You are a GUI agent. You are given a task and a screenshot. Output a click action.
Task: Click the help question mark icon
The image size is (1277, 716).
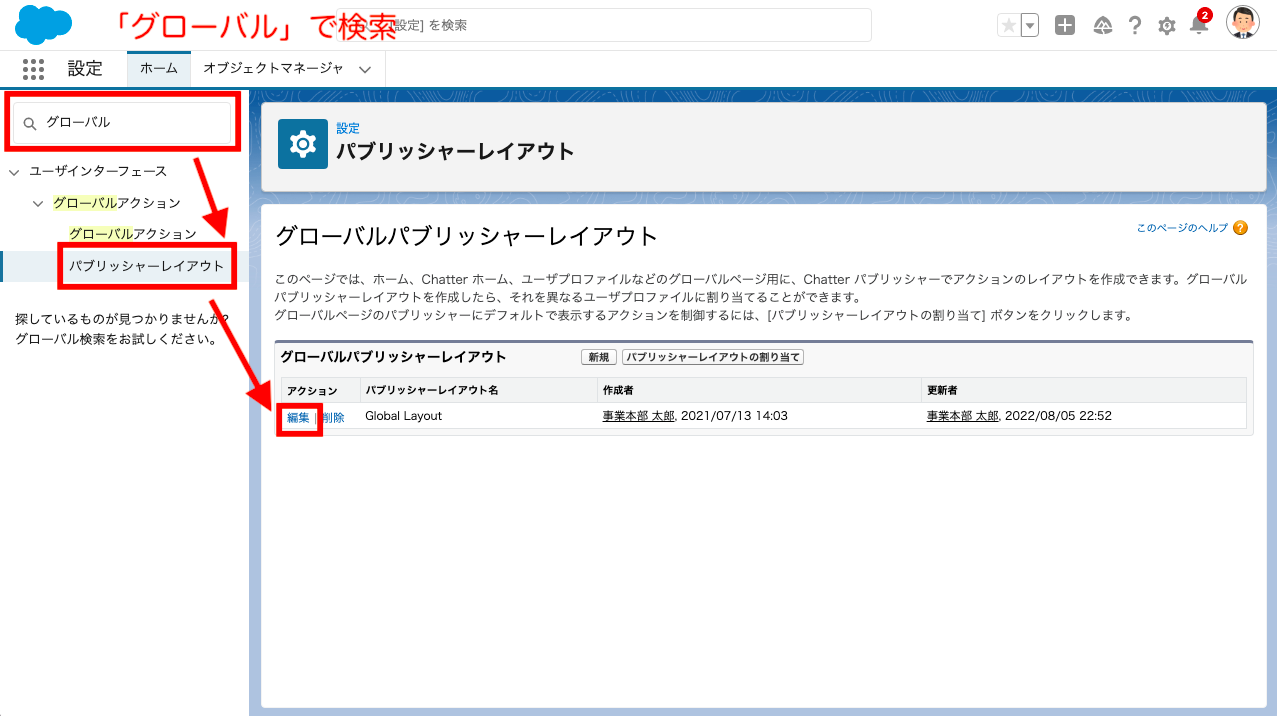tap(1134, 26)
